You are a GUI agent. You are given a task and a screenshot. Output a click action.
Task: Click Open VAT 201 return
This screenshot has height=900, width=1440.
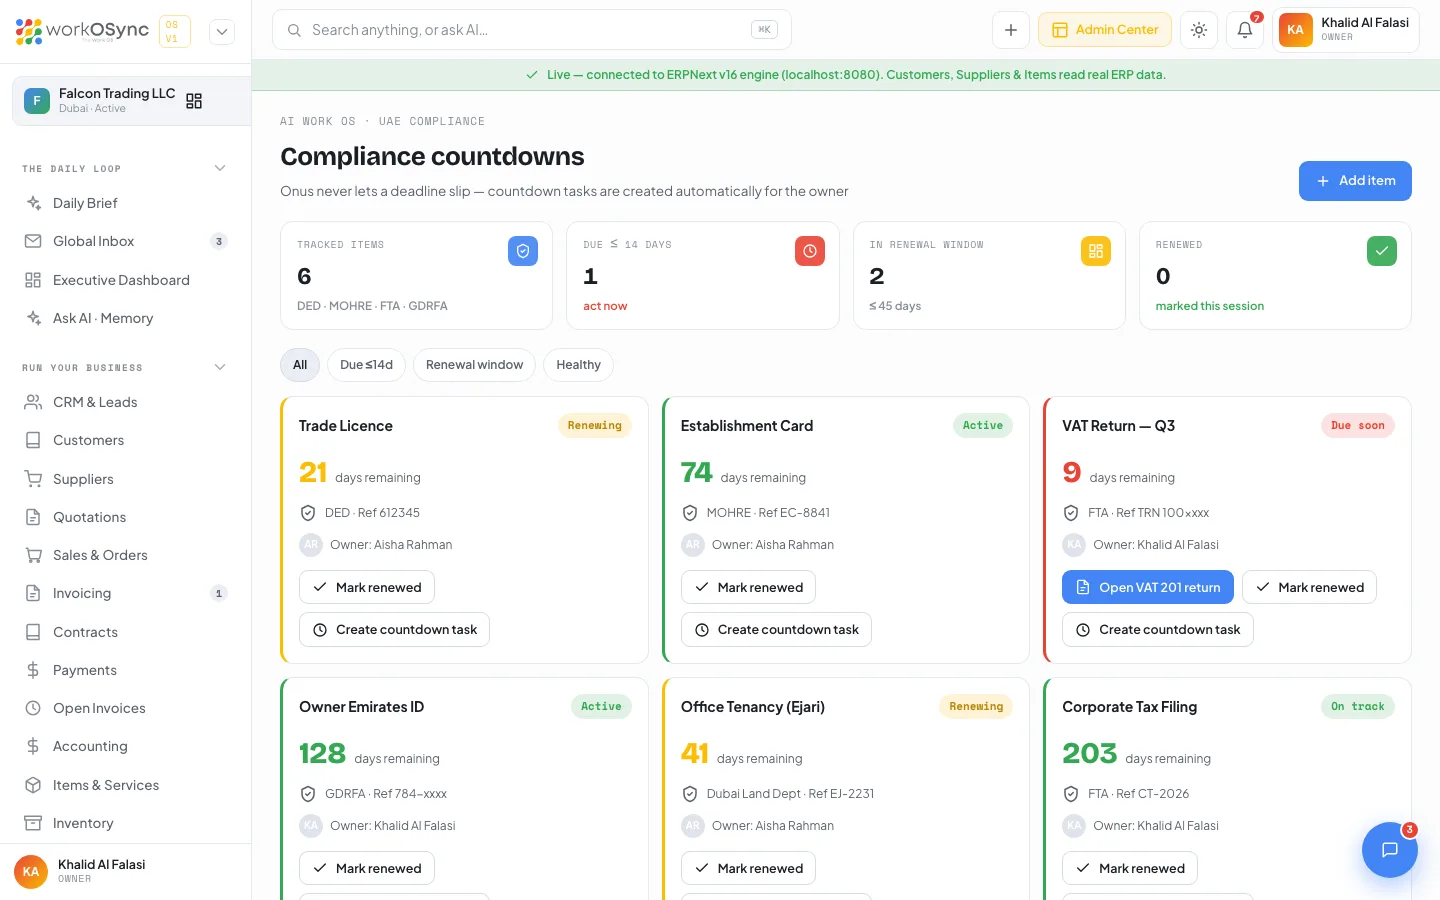[x=1148, y=587]
